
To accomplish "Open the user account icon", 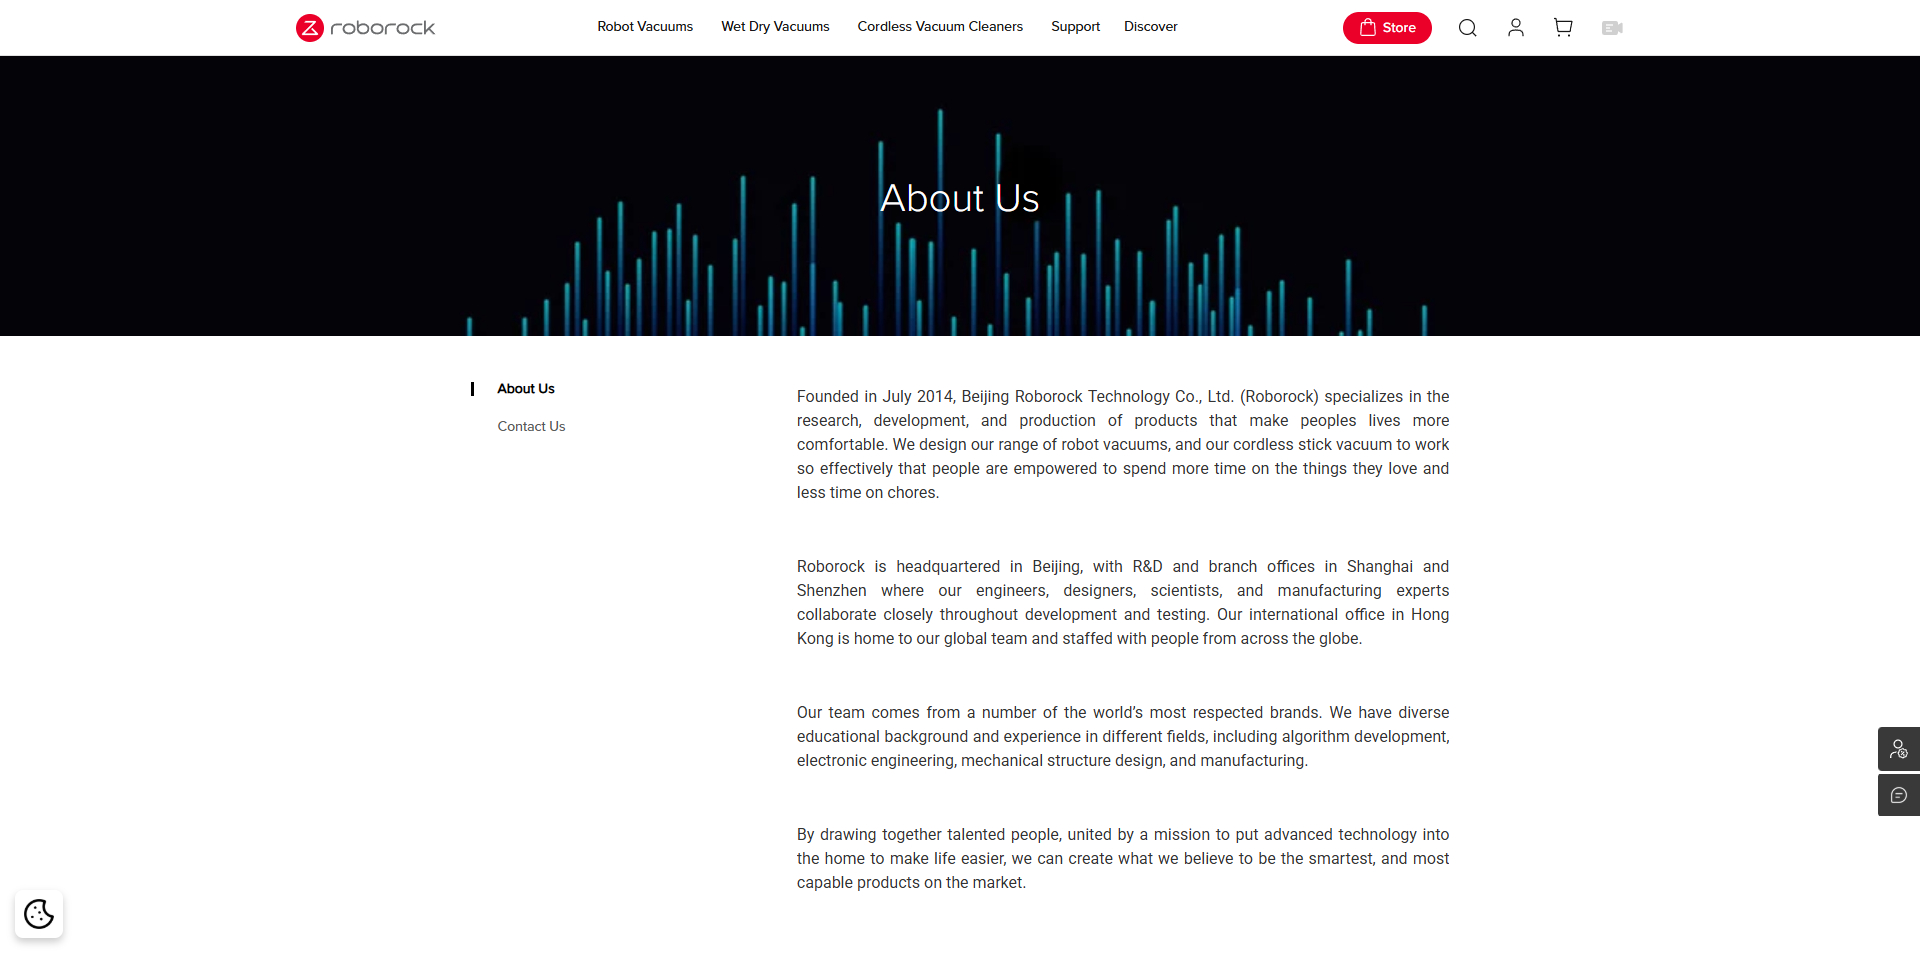I will (1515, 28).
